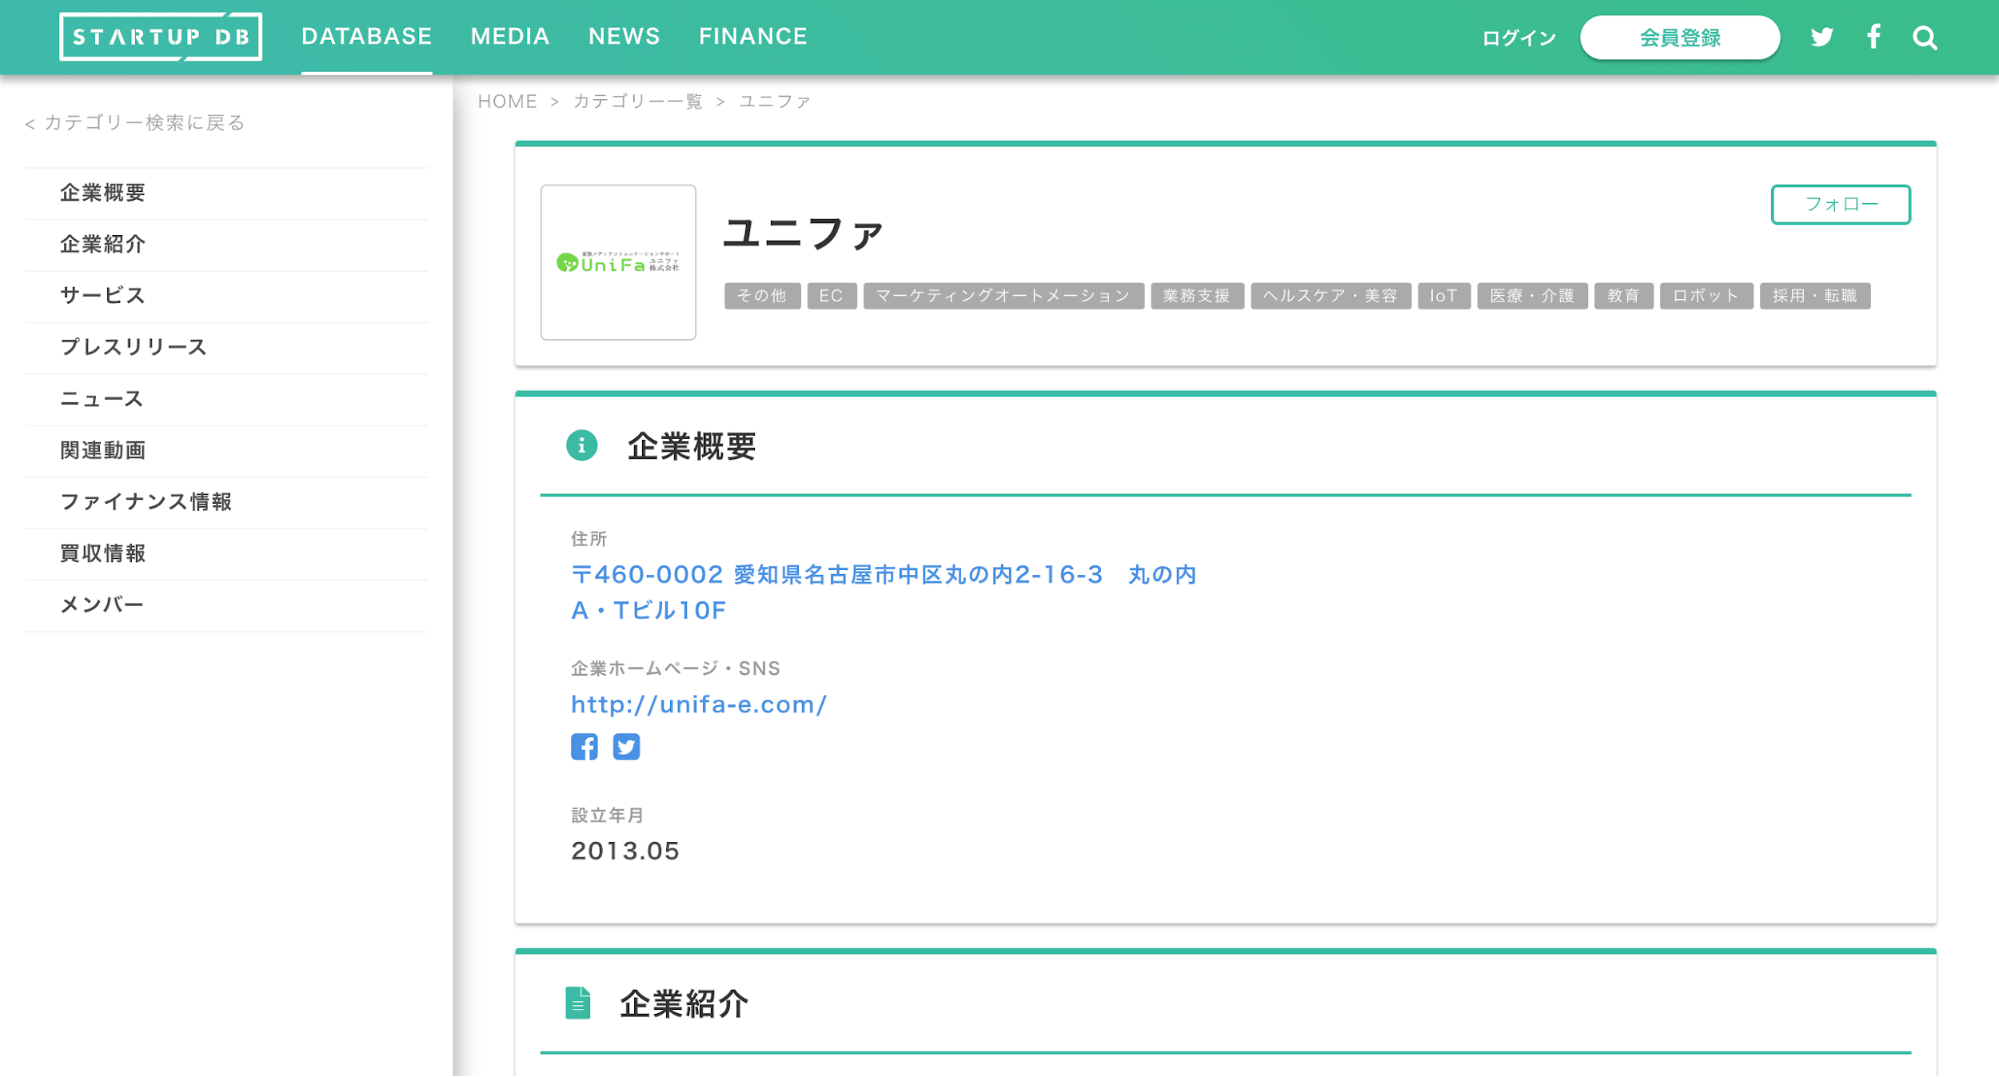Select メンバー in the sidebar
Viewport: 1999px width, 1077px height.
pyautogui.click(x=226, y=605)
